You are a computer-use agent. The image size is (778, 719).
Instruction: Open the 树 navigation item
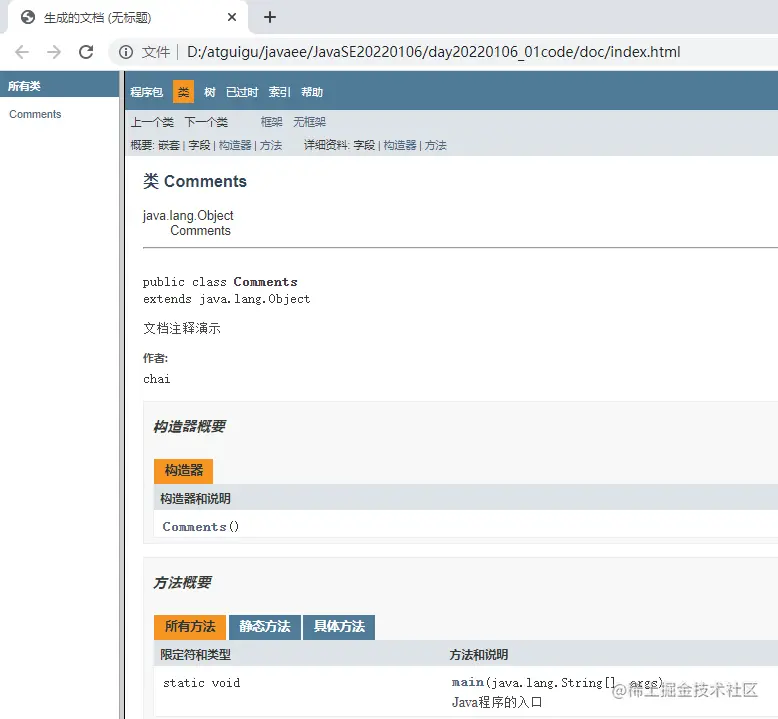[210, 92]
